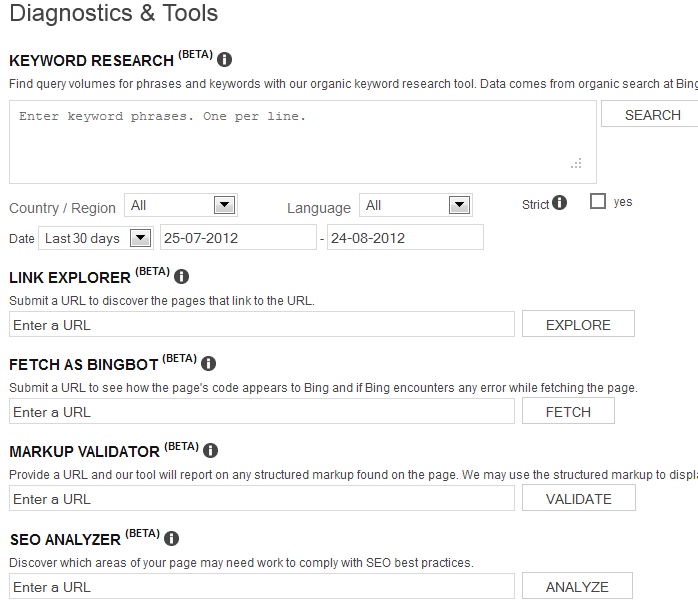Click Fetch as Bingbot info icon
698x606 pixels.
[x=208, y=364]
